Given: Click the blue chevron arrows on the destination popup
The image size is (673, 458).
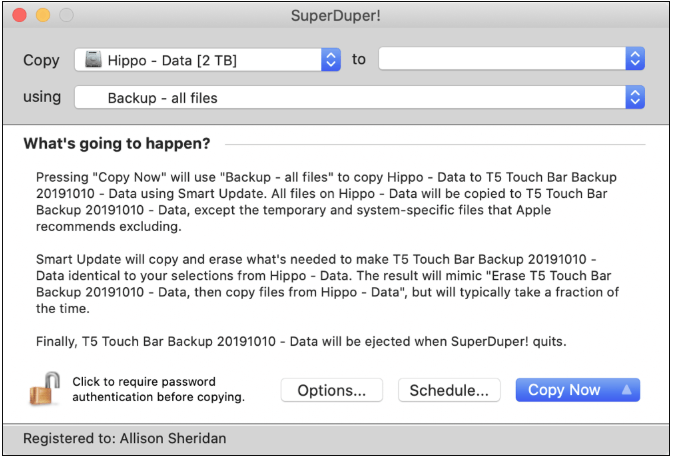Looking at the screenshot, I should coord(635,60).
